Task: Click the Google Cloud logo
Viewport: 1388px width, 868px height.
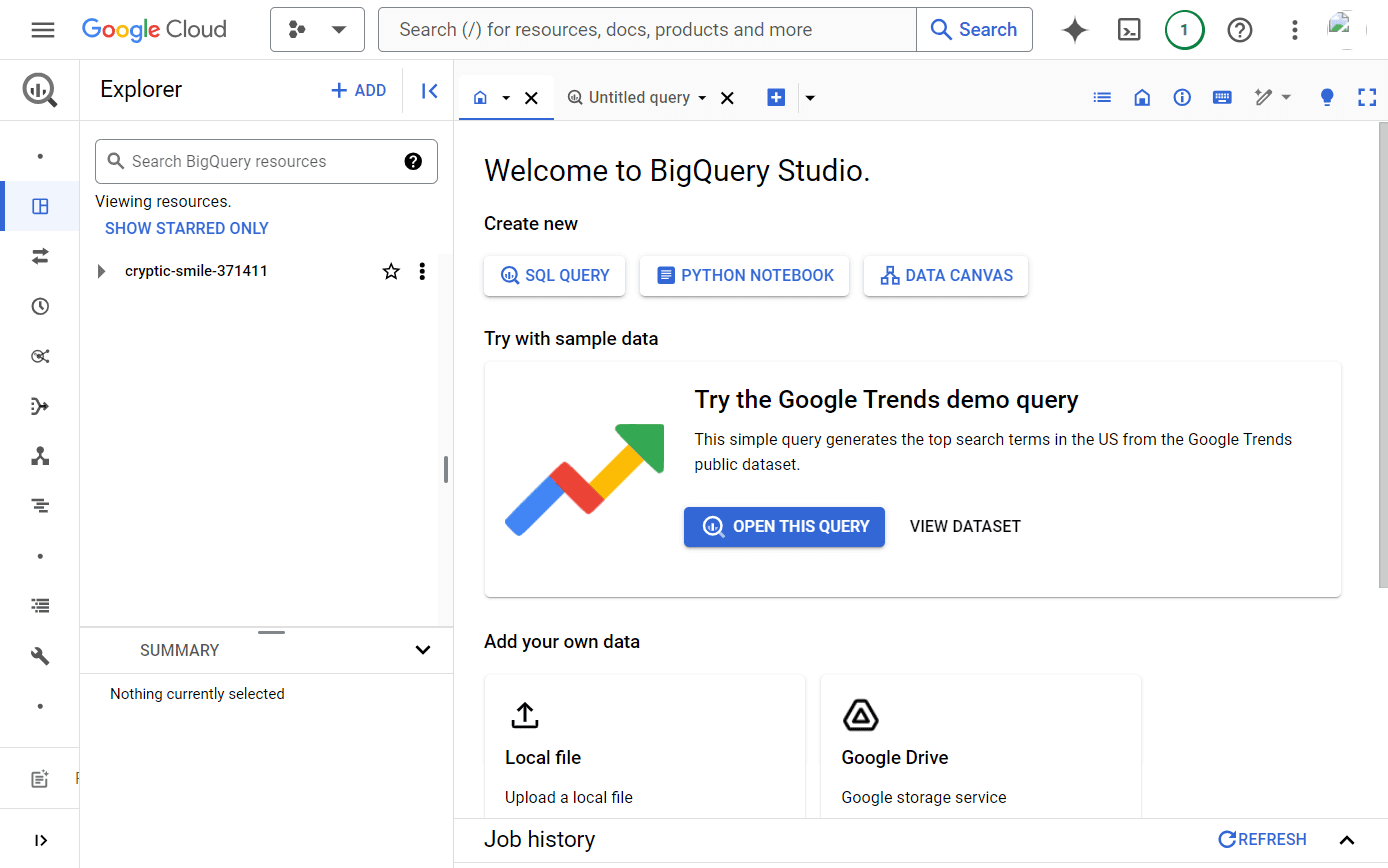Action: (154, 30)
